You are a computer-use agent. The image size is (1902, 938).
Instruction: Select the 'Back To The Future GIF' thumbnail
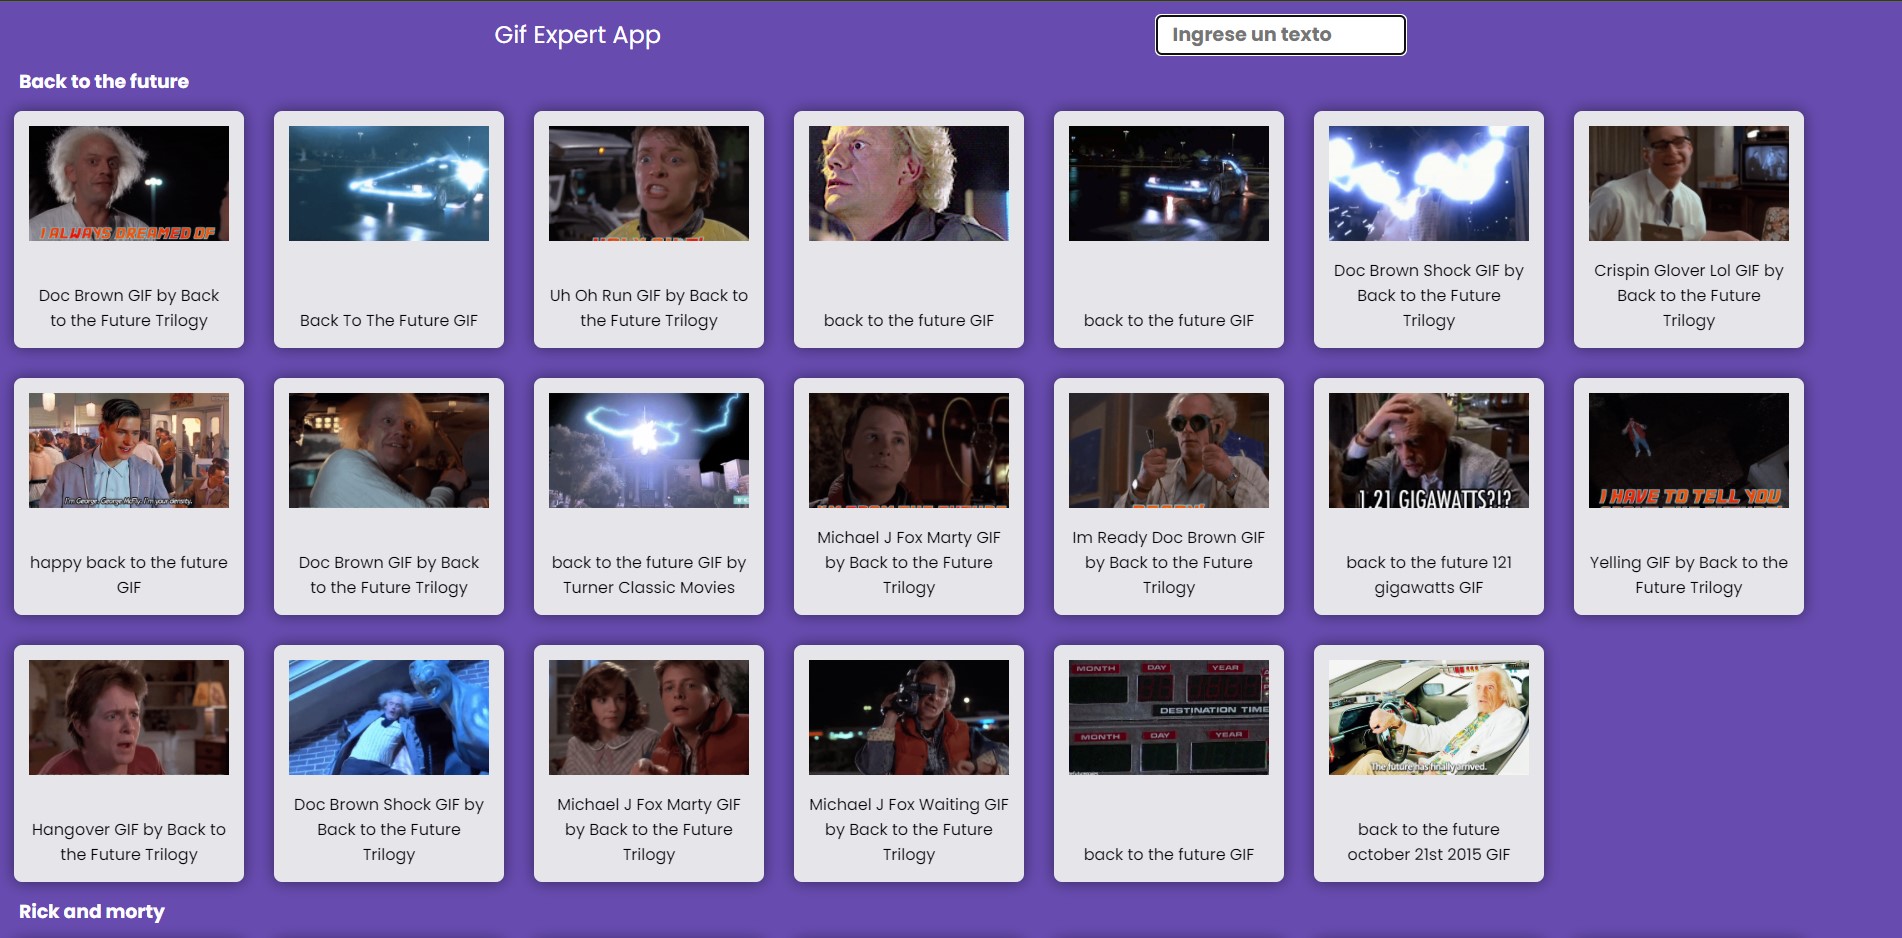click(388, 183)
